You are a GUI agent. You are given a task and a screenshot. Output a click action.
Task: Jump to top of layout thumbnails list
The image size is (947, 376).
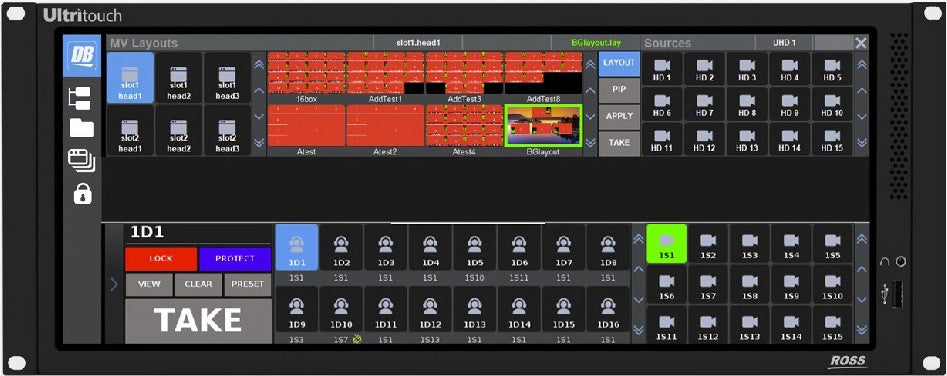point(590,65)
